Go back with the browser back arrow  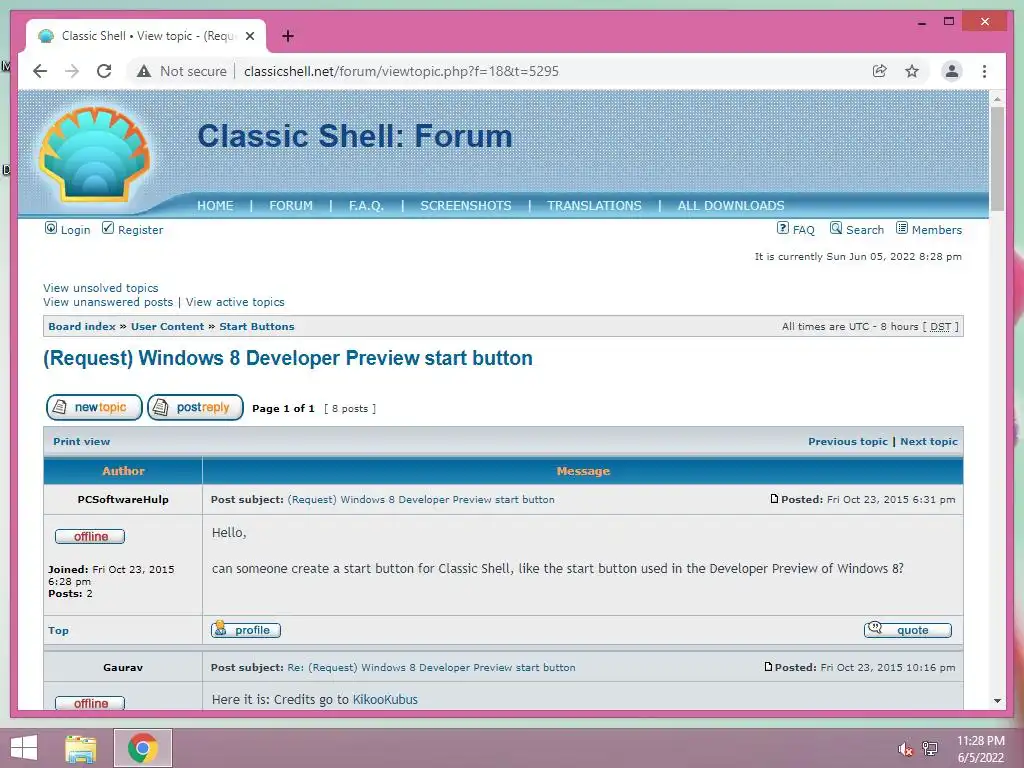(40, 71)
